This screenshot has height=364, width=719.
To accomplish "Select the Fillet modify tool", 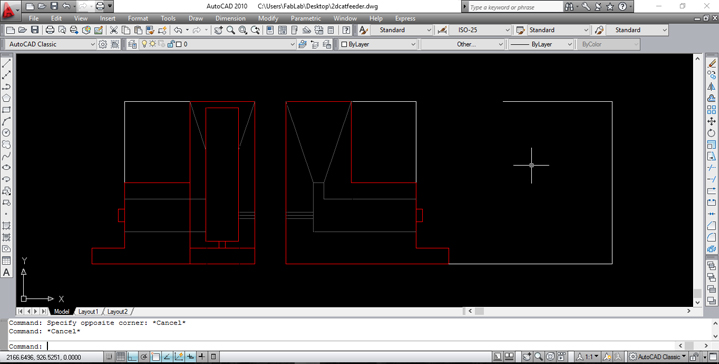I will [x=711, y=237].
